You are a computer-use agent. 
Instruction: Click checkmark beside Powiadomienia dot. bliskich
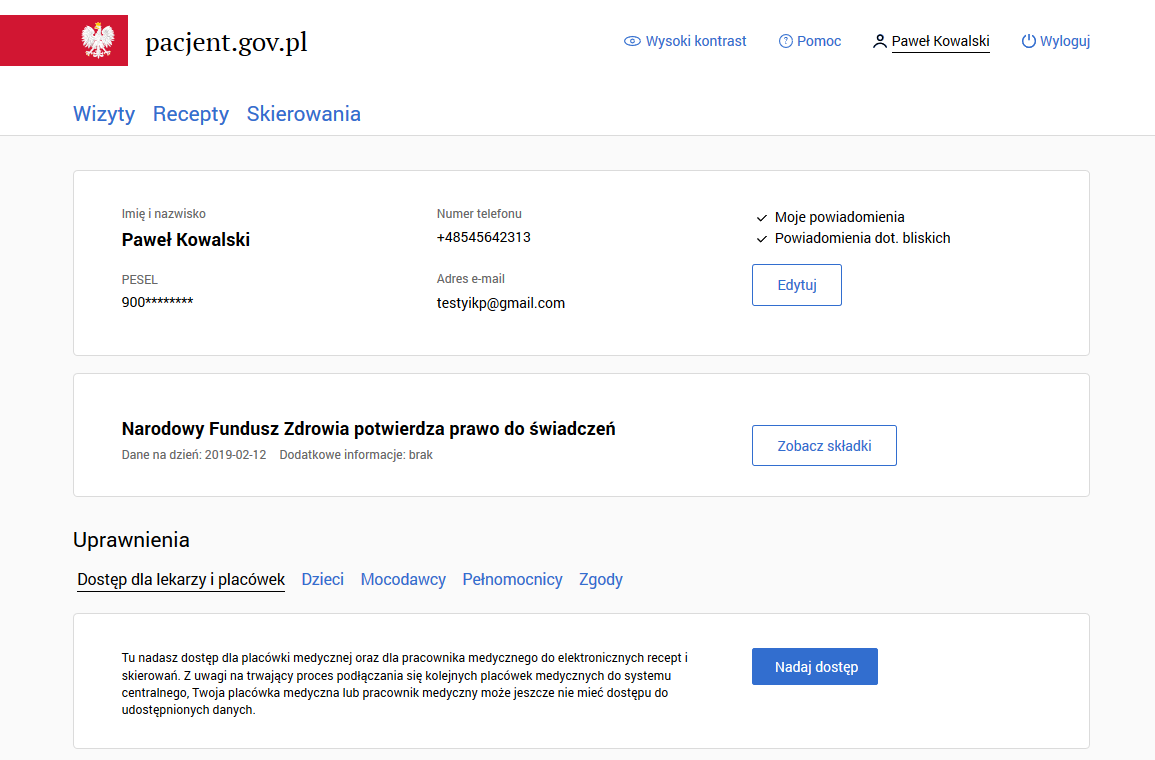tap(762, 239)
